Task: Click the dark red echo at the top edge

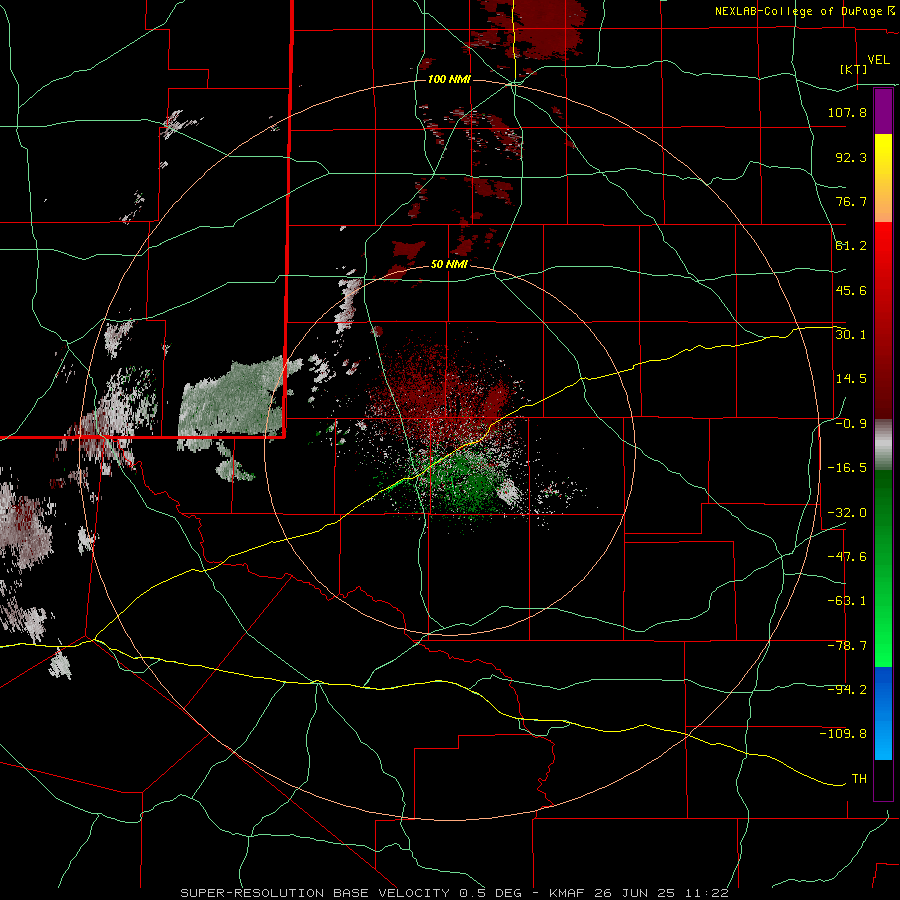Action: click(545, 29)
